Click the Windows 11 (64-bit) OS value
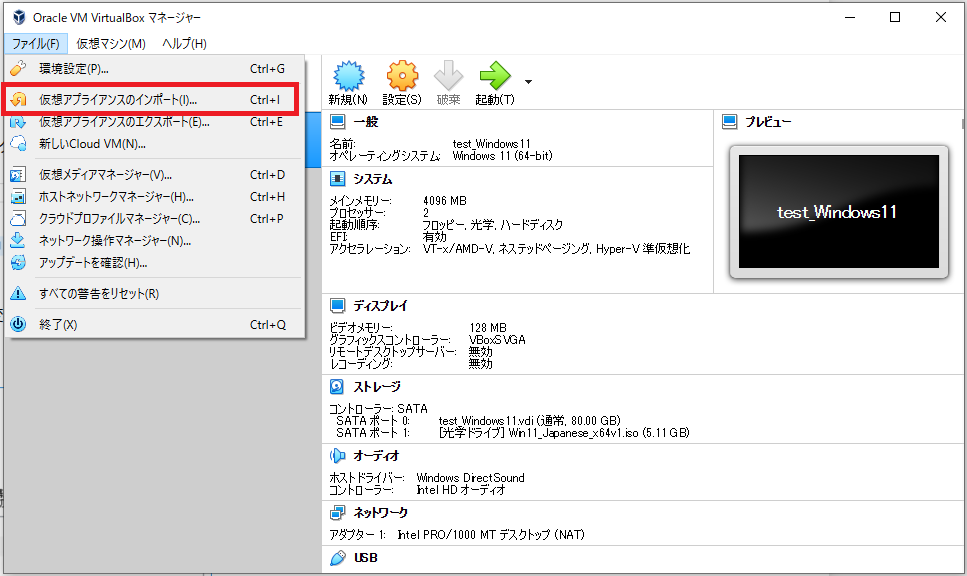The image size is (967, 576). pyautogui.click(x=503, y=156)
